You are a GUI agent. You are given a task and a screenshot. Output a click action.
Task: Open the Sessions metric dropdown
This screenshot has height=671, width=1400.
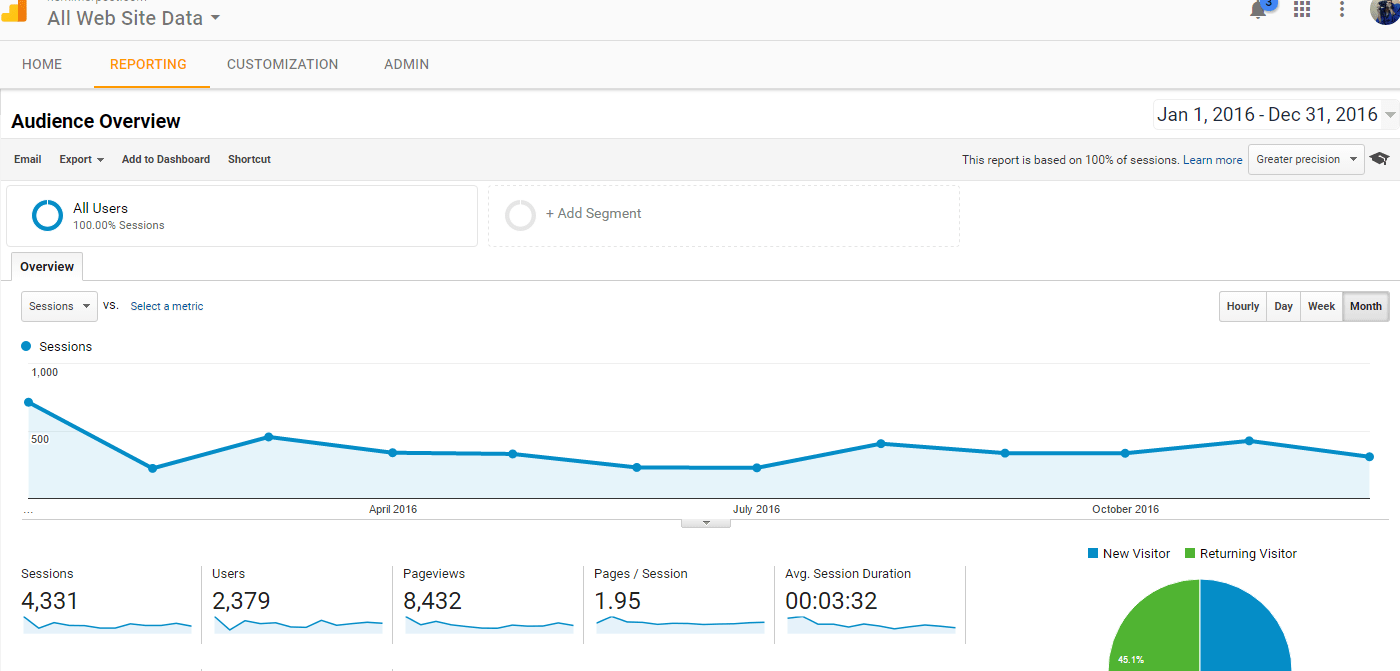click(59, 306)
